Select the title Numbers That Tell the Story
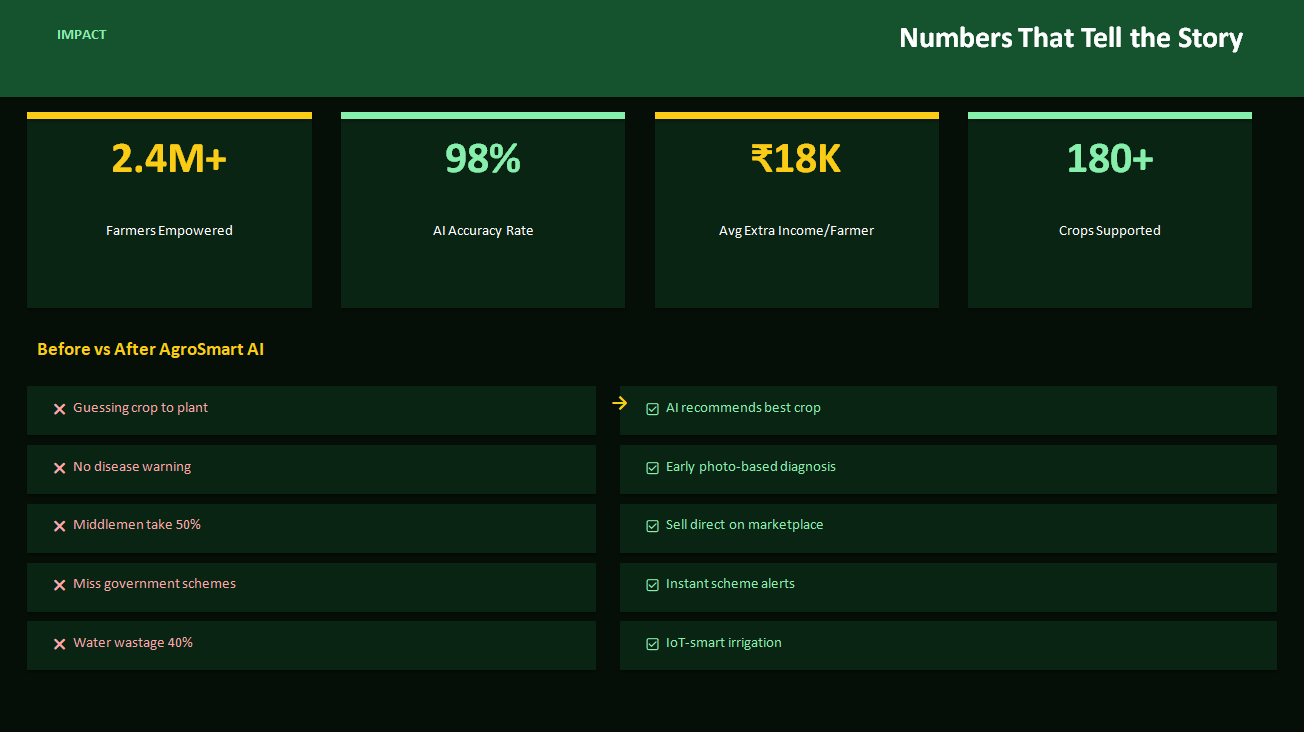The height and width of the screenshot is (732, 1304). pyautogui.click(x=1071, y=38)
